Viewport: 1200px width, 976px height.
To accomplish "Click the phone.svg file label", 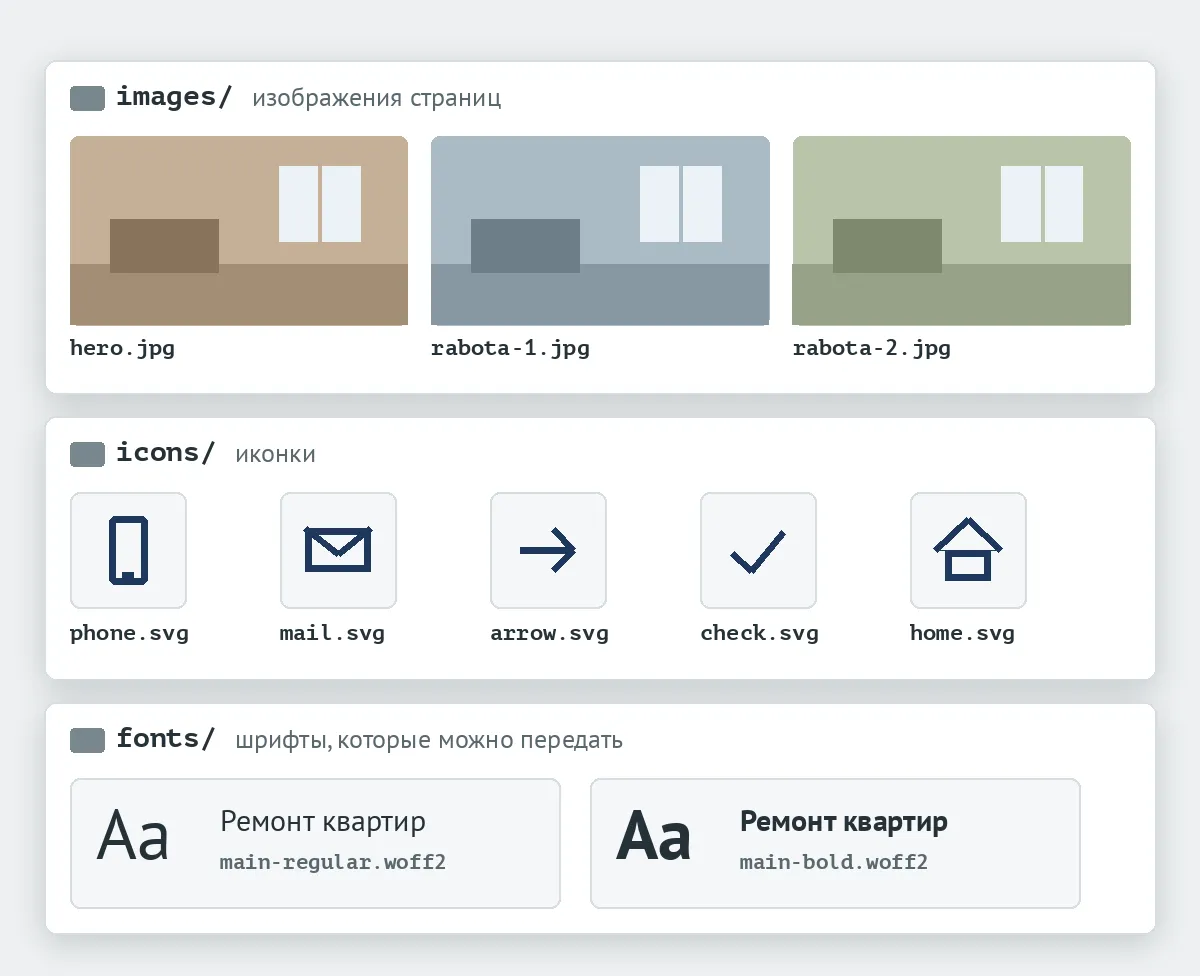I will coord(129,633).
